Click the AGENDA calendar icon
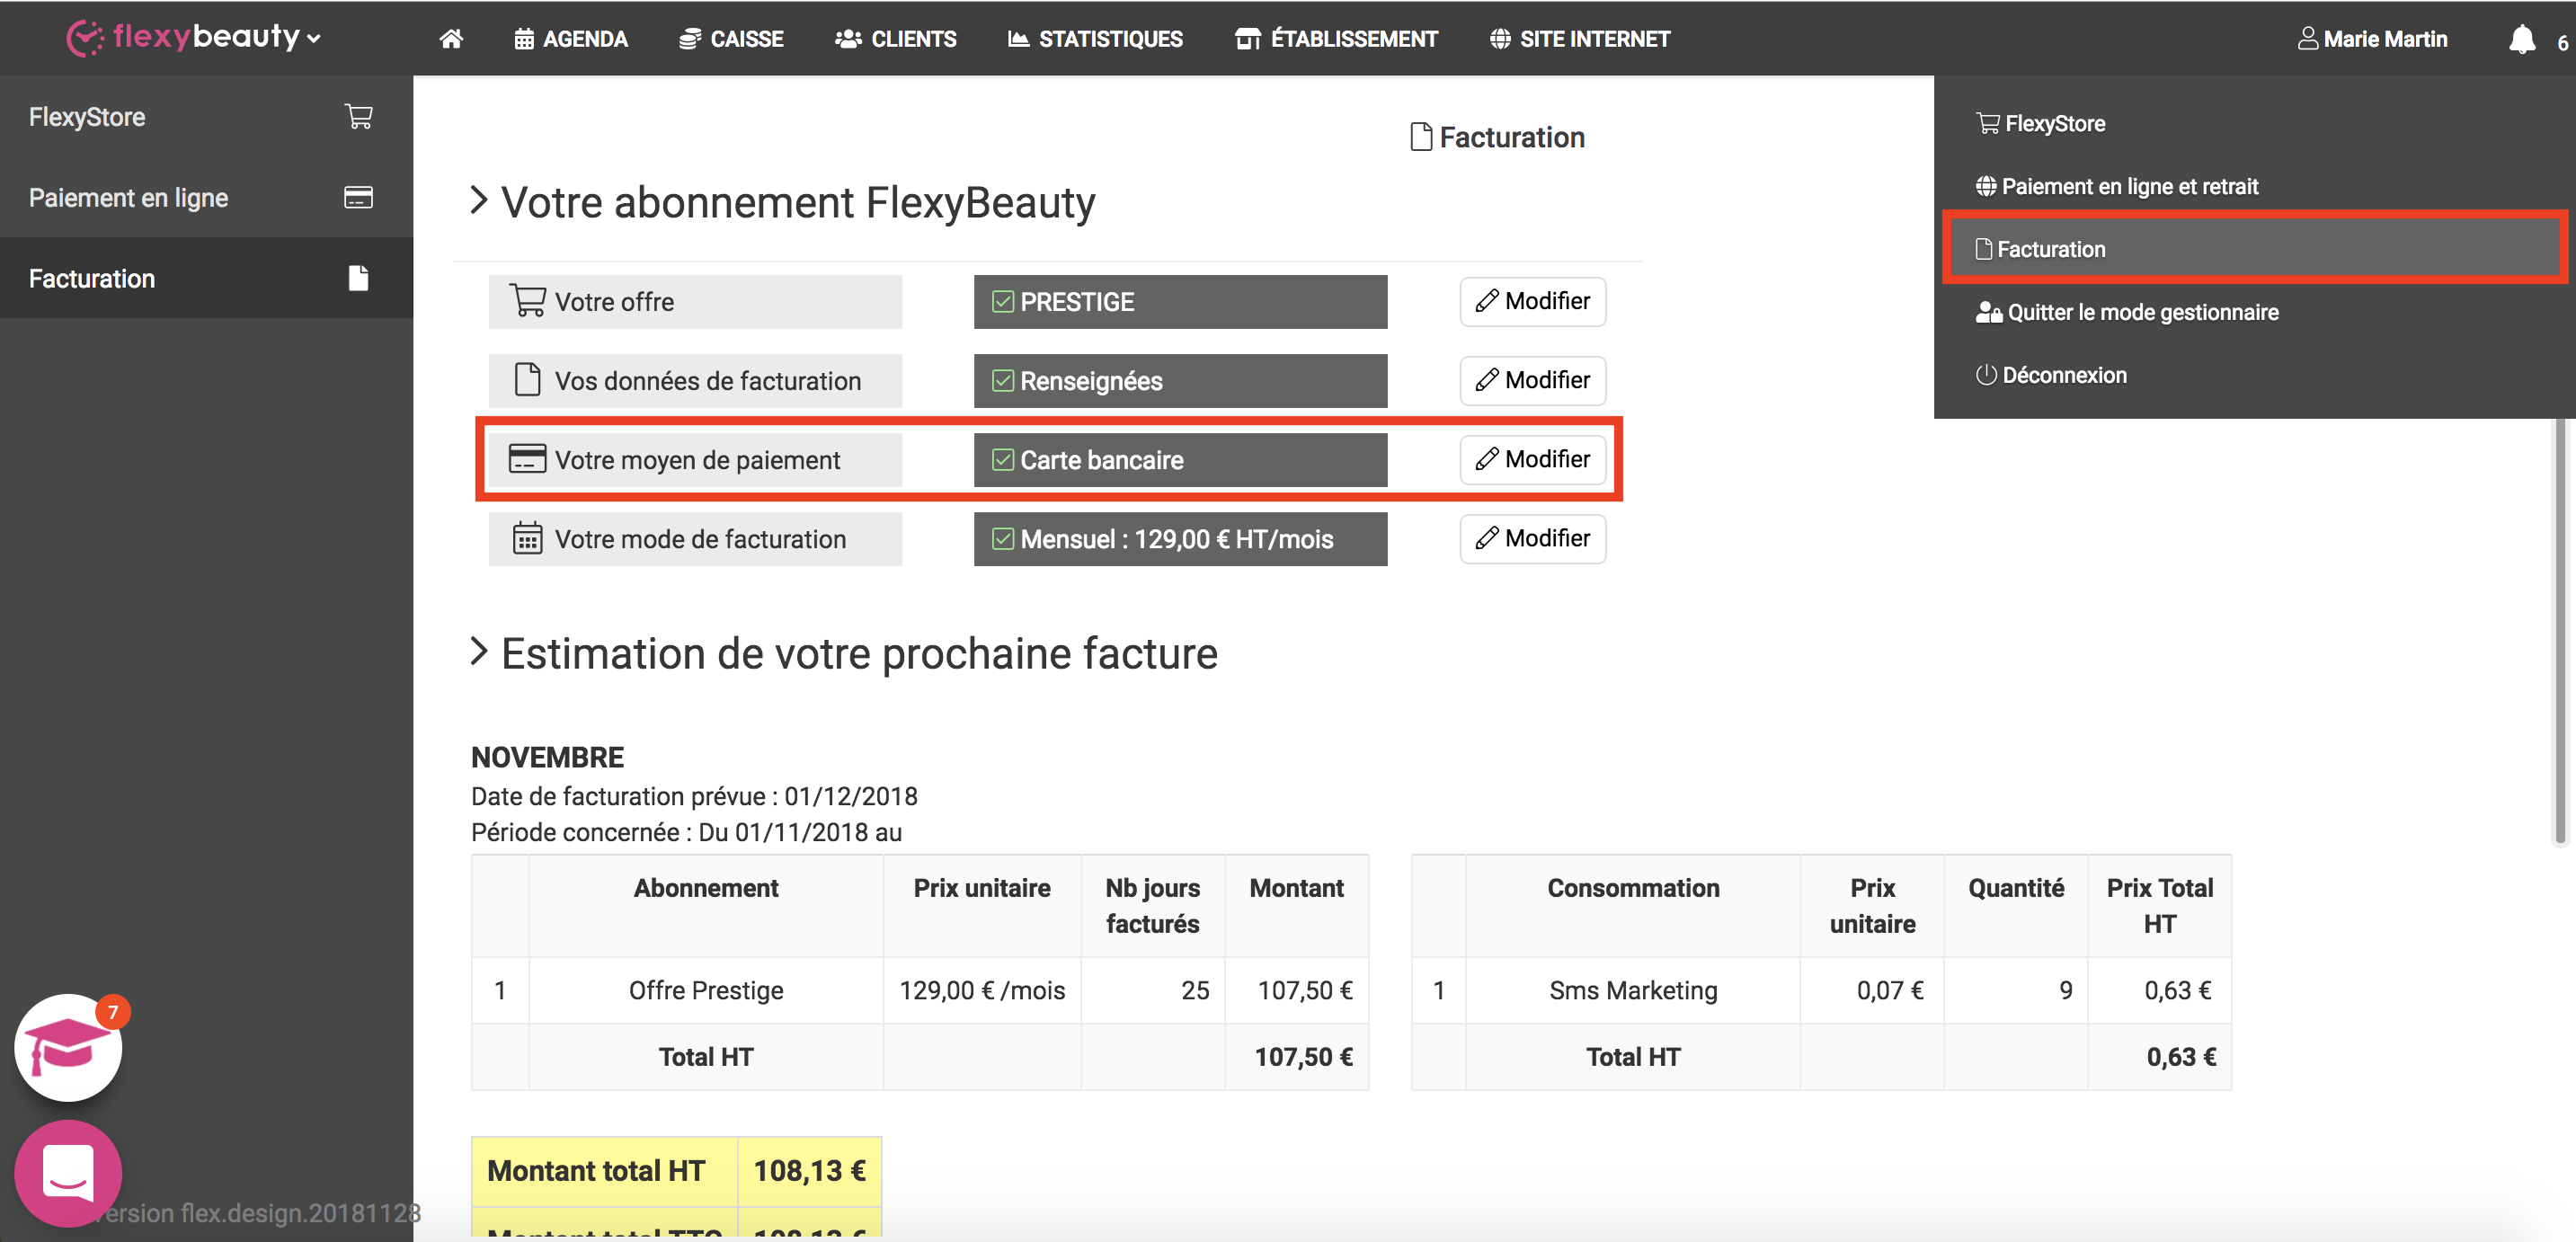The height and width of the screenshot is (1242, 2576). pyautogui.click(x=523, y=39)
